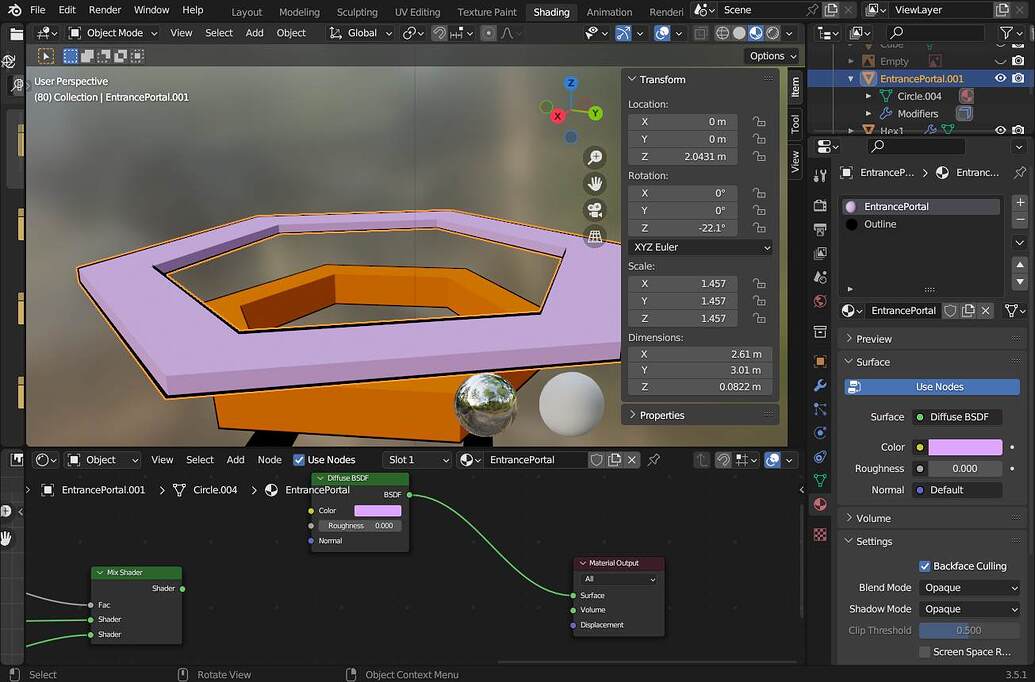
Task: Click the Clip Threshold slider
Action: [970, 631]
